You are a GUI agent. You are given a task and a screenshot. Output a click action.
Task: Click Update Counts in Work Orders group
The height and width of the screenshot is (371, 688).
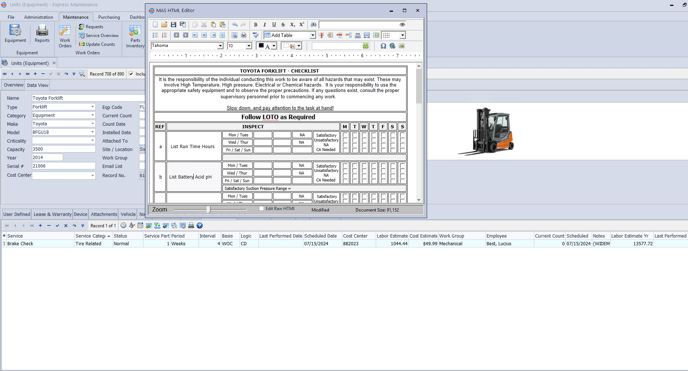coord(97,44)
